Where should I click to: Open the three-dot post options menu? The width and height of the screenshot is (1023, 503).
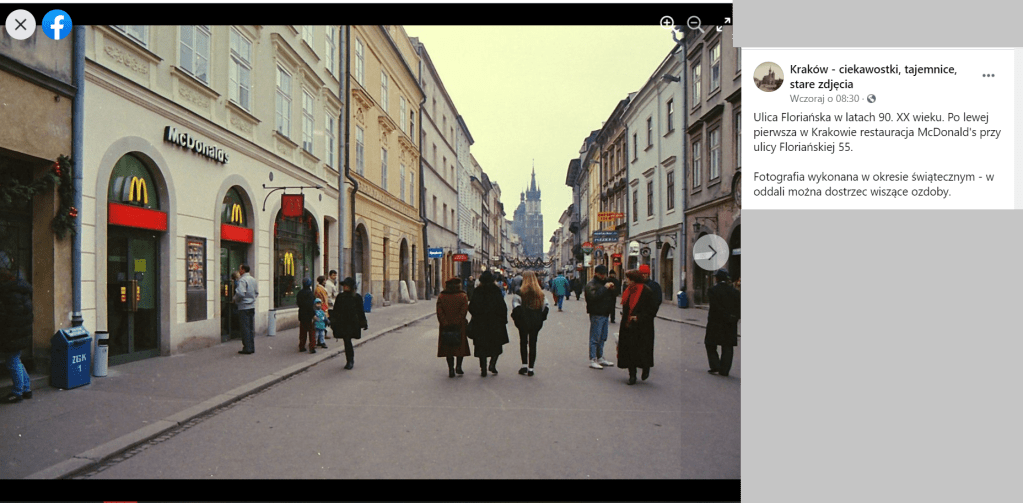click(988, 76)
